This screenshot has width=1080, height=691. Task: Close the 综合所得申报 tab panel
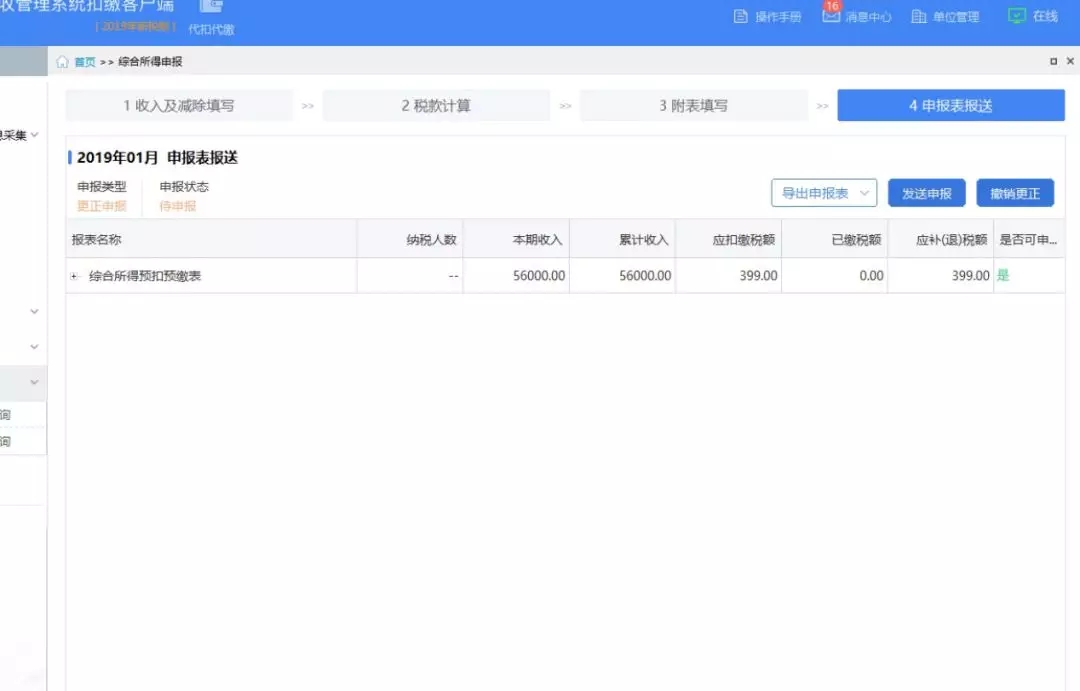click(1070, 62)
